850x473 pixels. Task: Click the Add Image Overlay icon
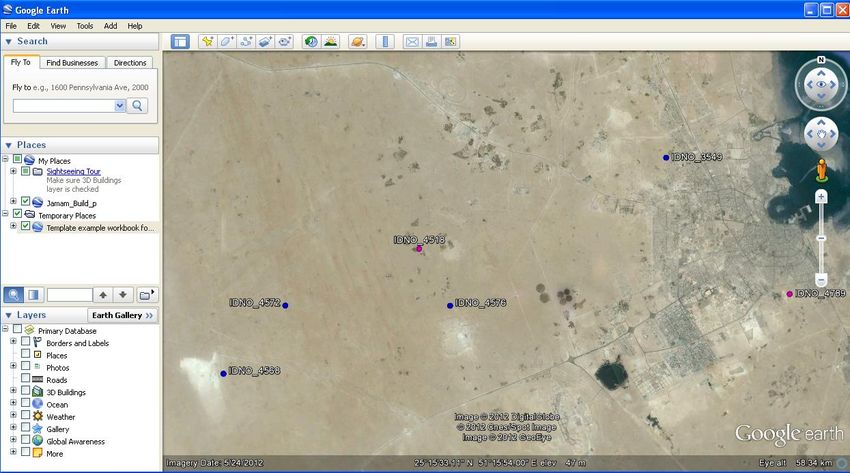click(265, 42)
